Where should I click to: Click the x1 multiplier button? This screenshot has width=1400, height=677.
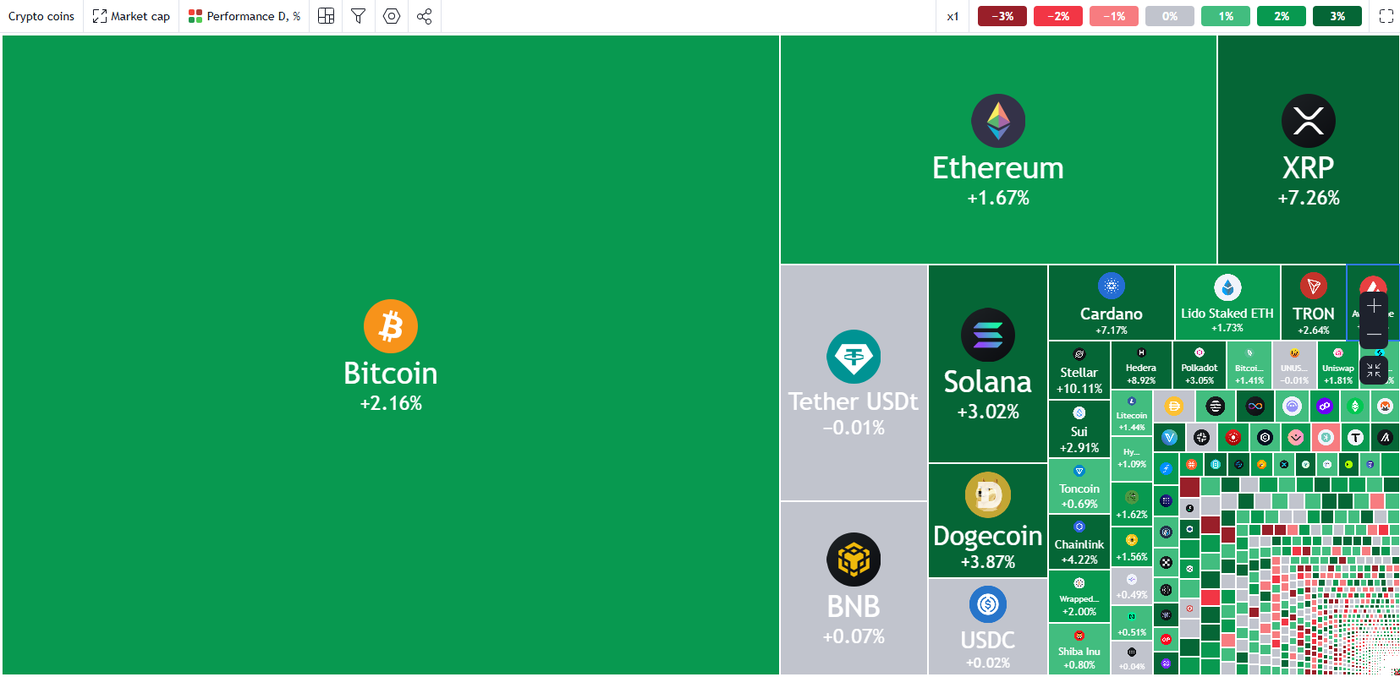click(953, 16)
